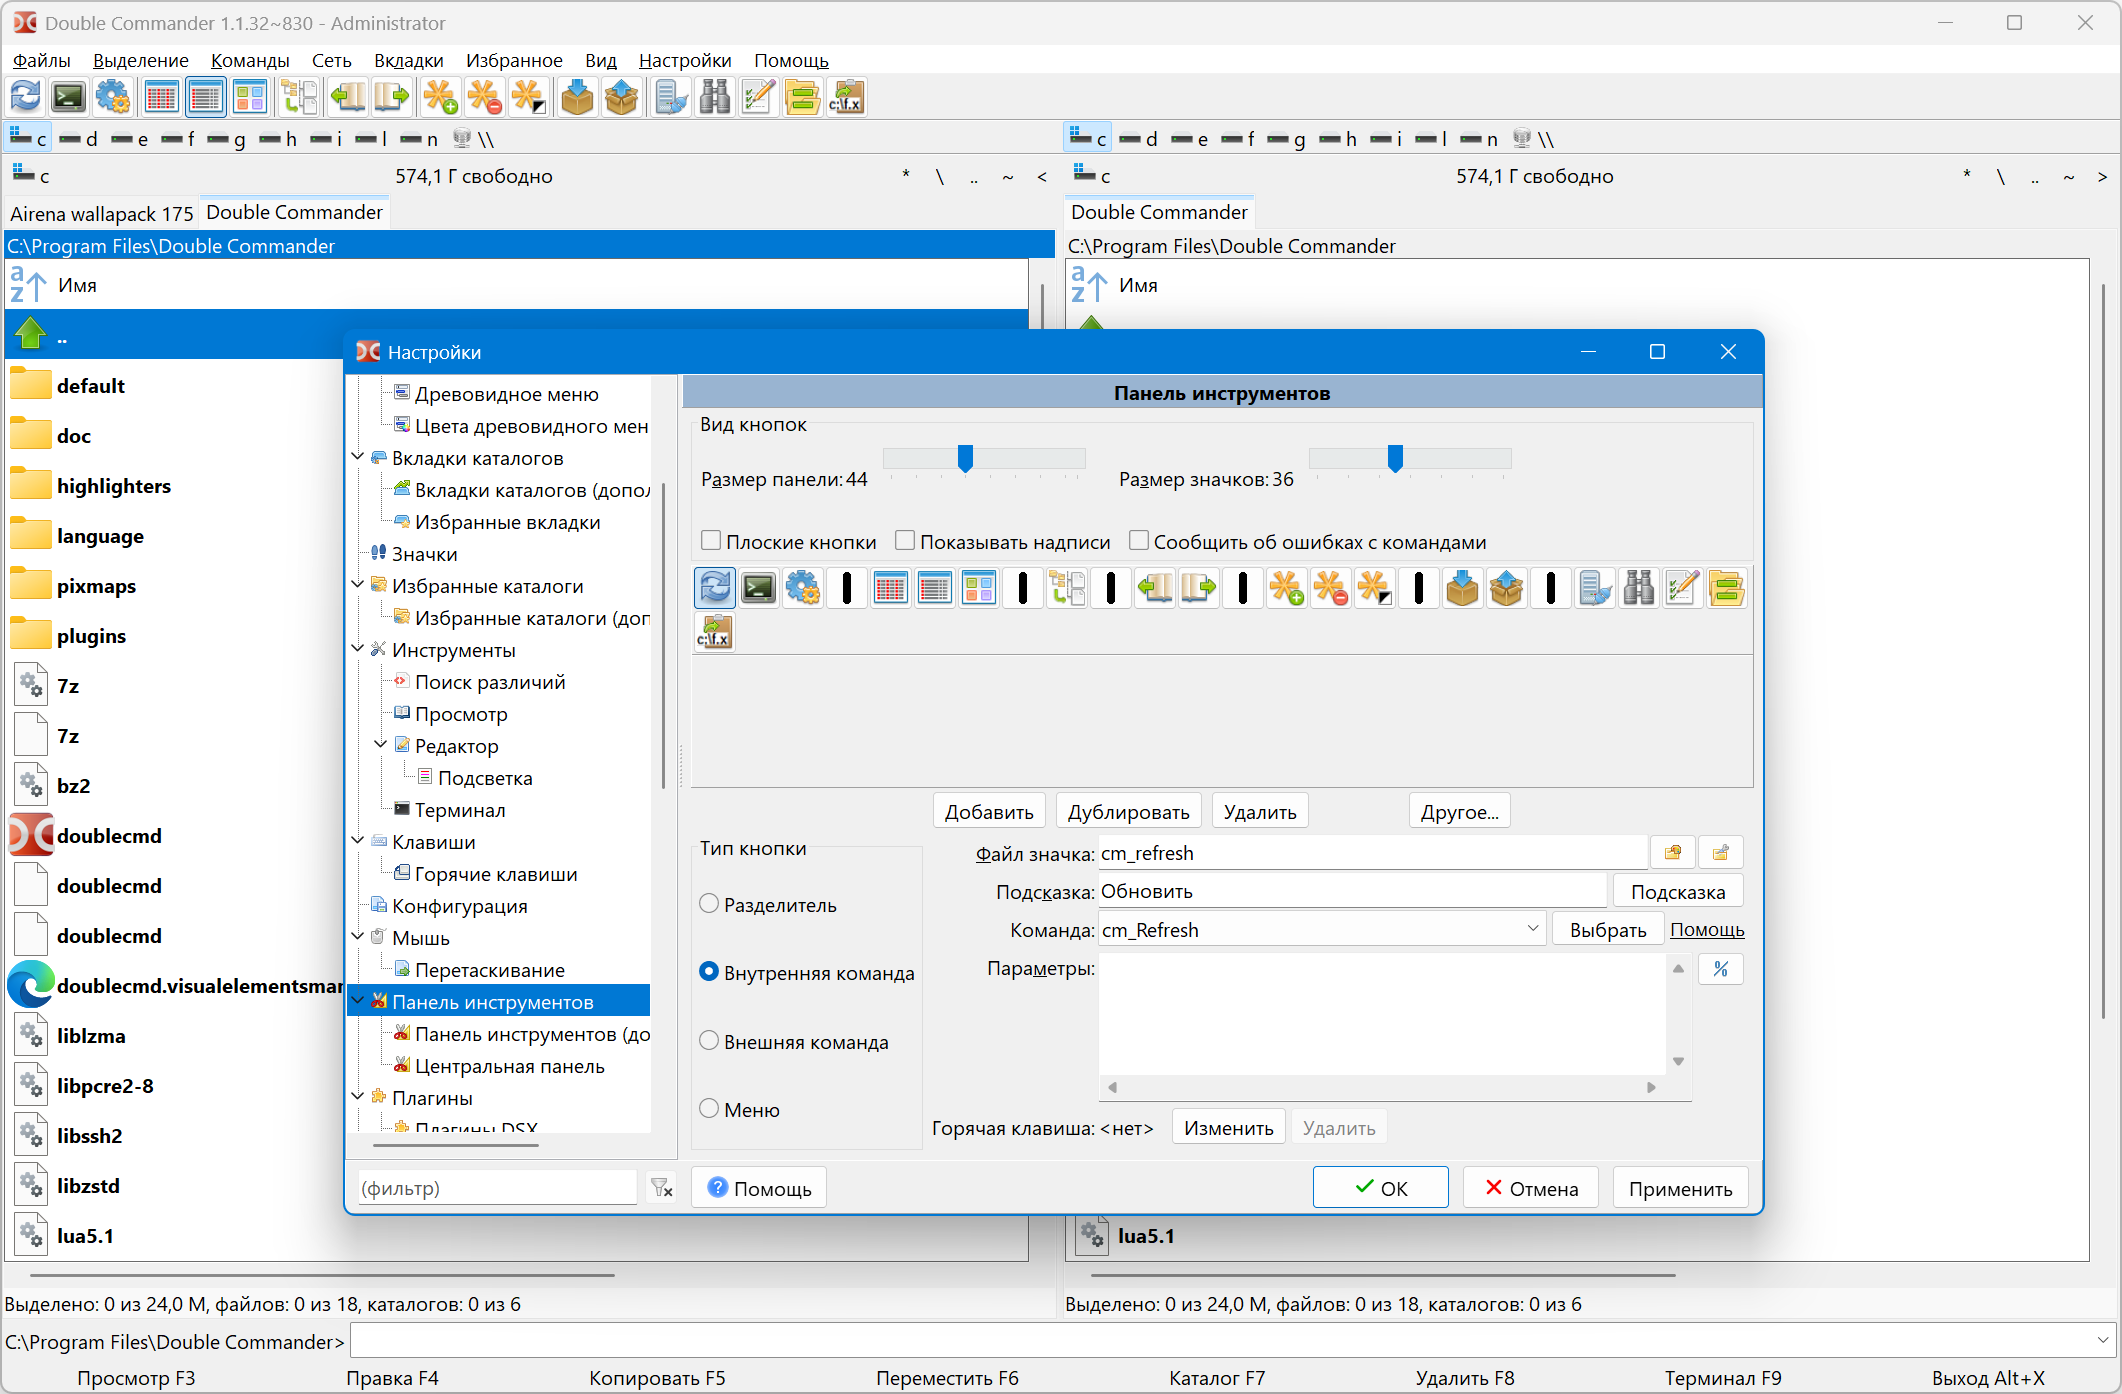Click the clear filter funnel icon

(662, 1188)
